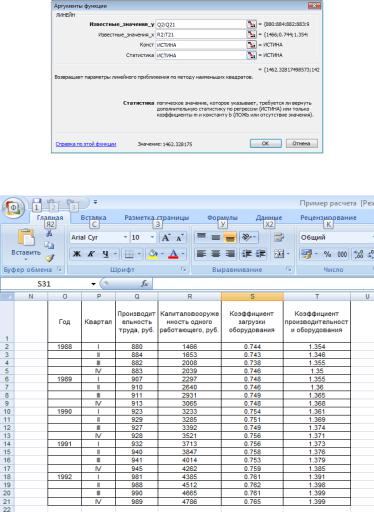Click the empty formula bar field
Image resolution: width=374 pixels, height=512 pixels.
(x=263, y=284)
